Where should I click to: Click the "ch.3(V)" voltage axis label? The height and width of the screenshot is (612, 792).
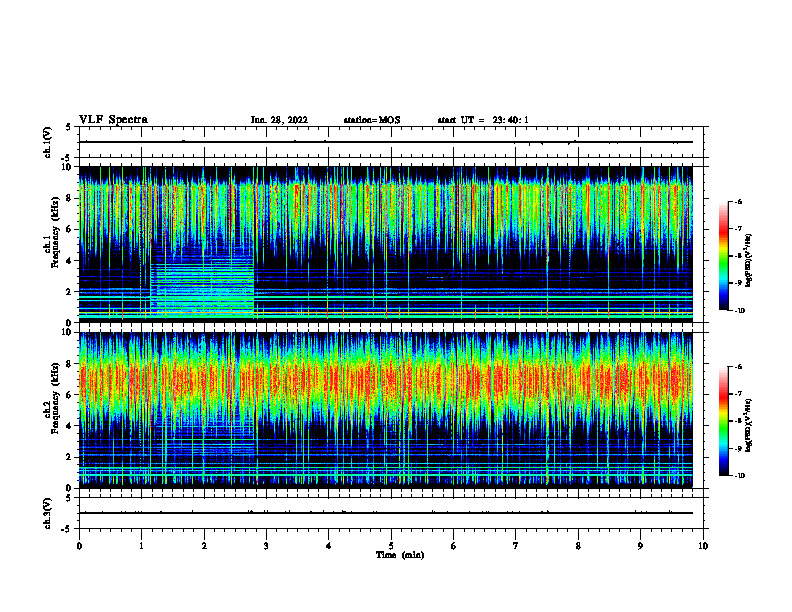[x=47, y=513]
